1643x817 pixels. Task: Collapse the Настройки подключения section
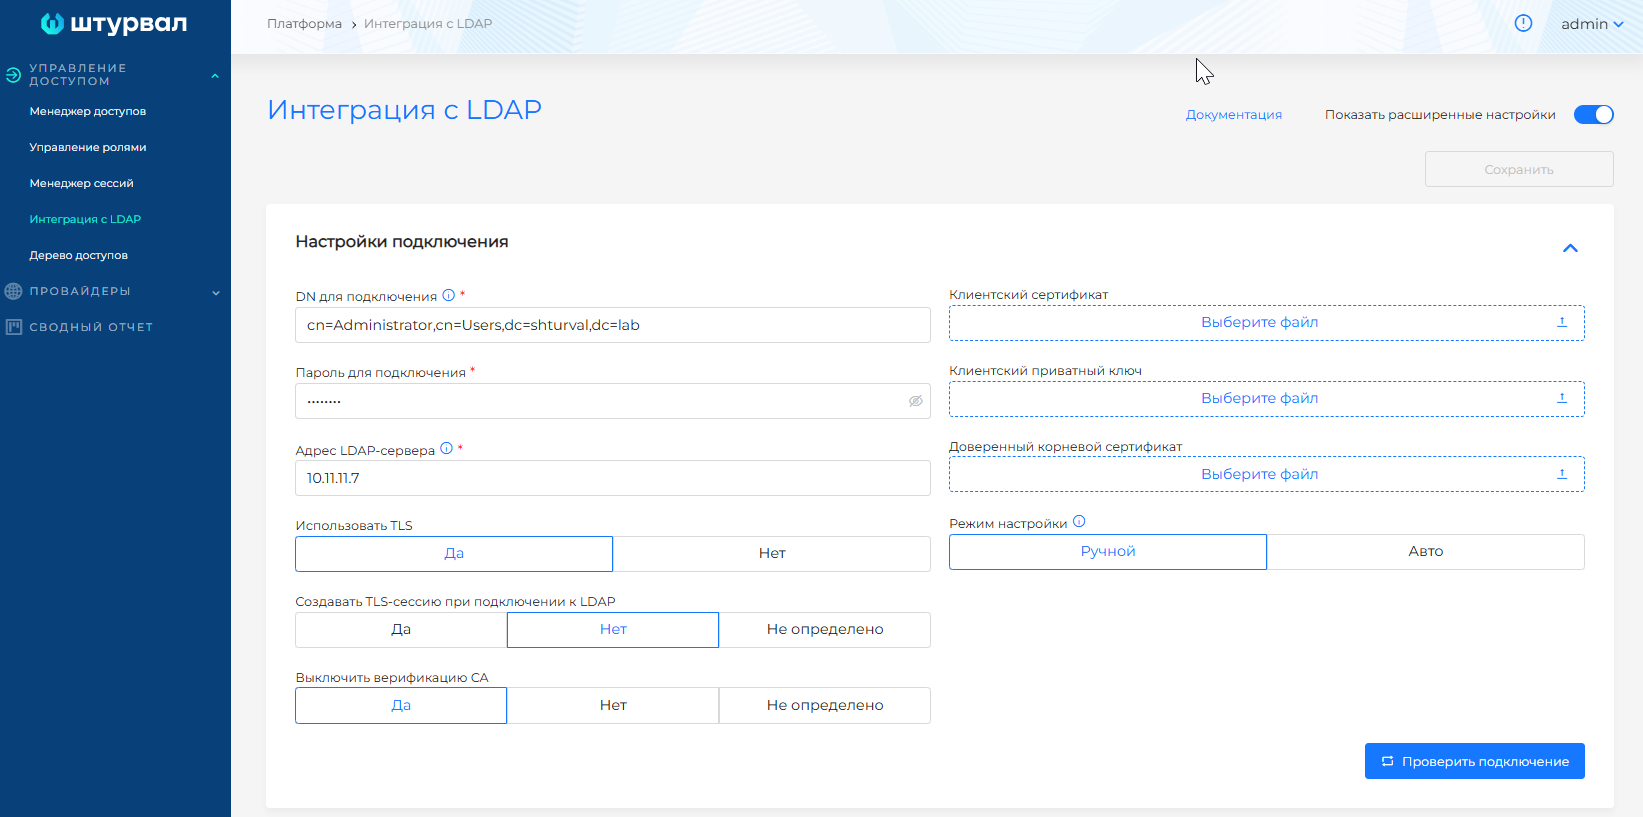[x=1570, y=248]
